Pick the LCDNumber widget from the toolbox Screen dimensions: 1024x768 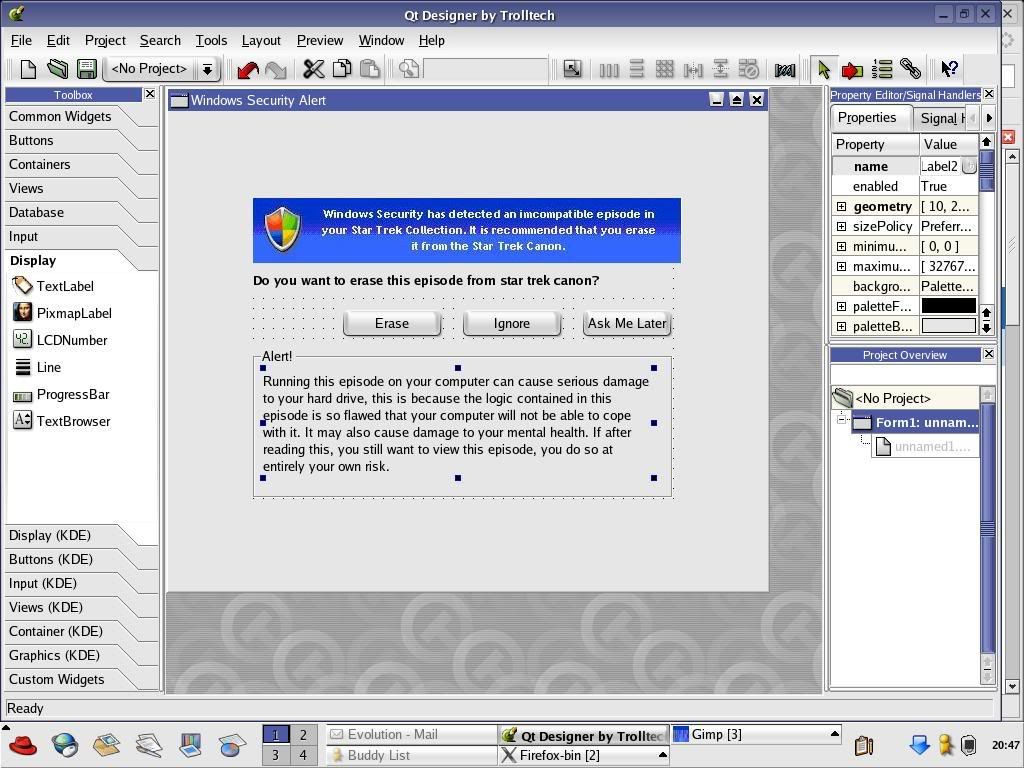point(60,340)
